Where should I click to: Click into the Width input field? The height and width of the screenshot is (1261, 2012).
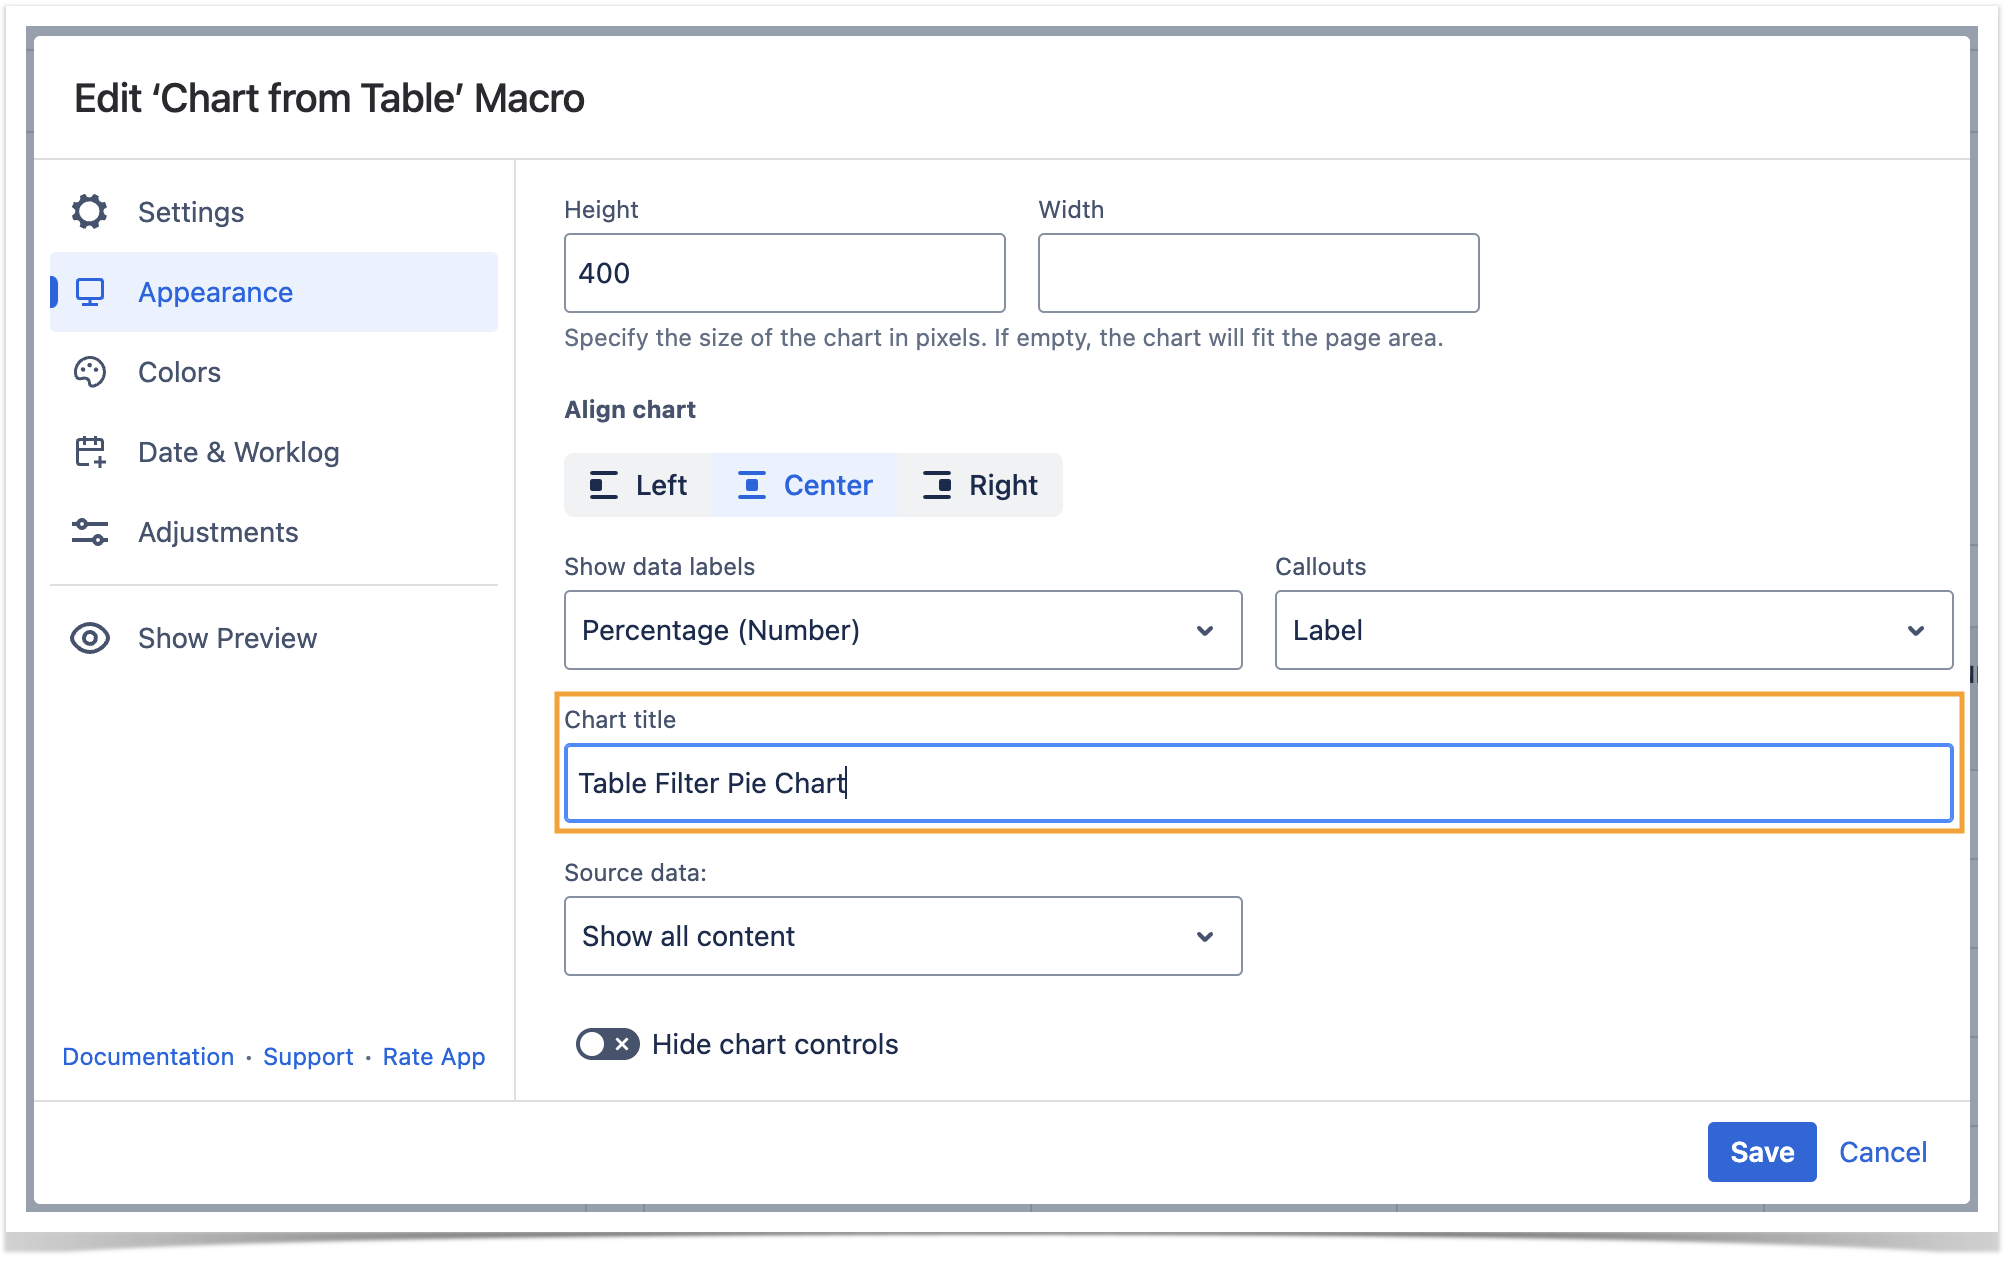click(x=1258, y=273)
